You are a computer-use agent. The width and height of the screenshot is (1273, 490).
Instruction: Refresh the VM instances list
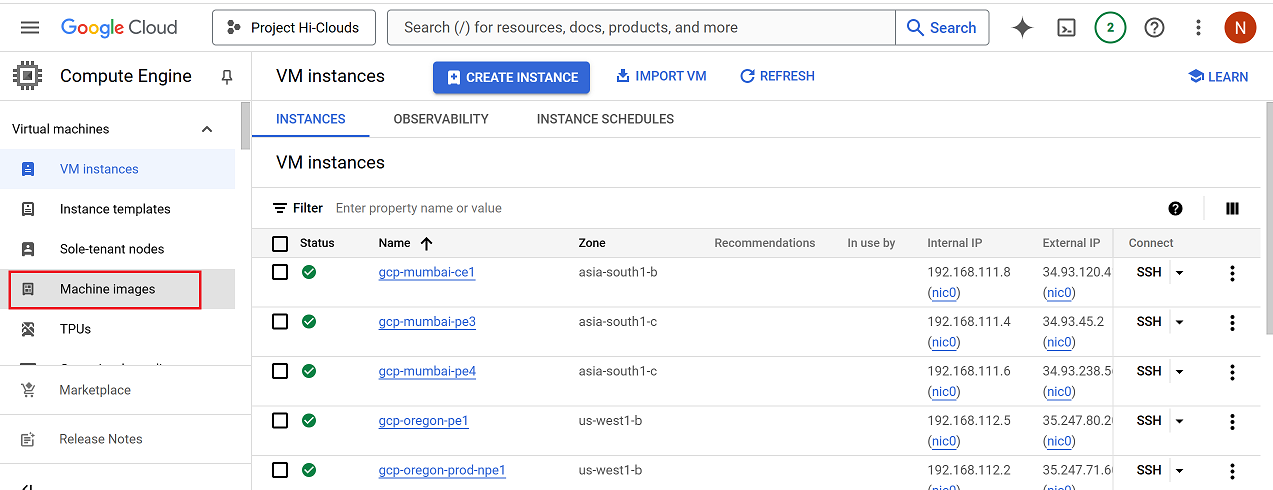(x=777, y=76)
